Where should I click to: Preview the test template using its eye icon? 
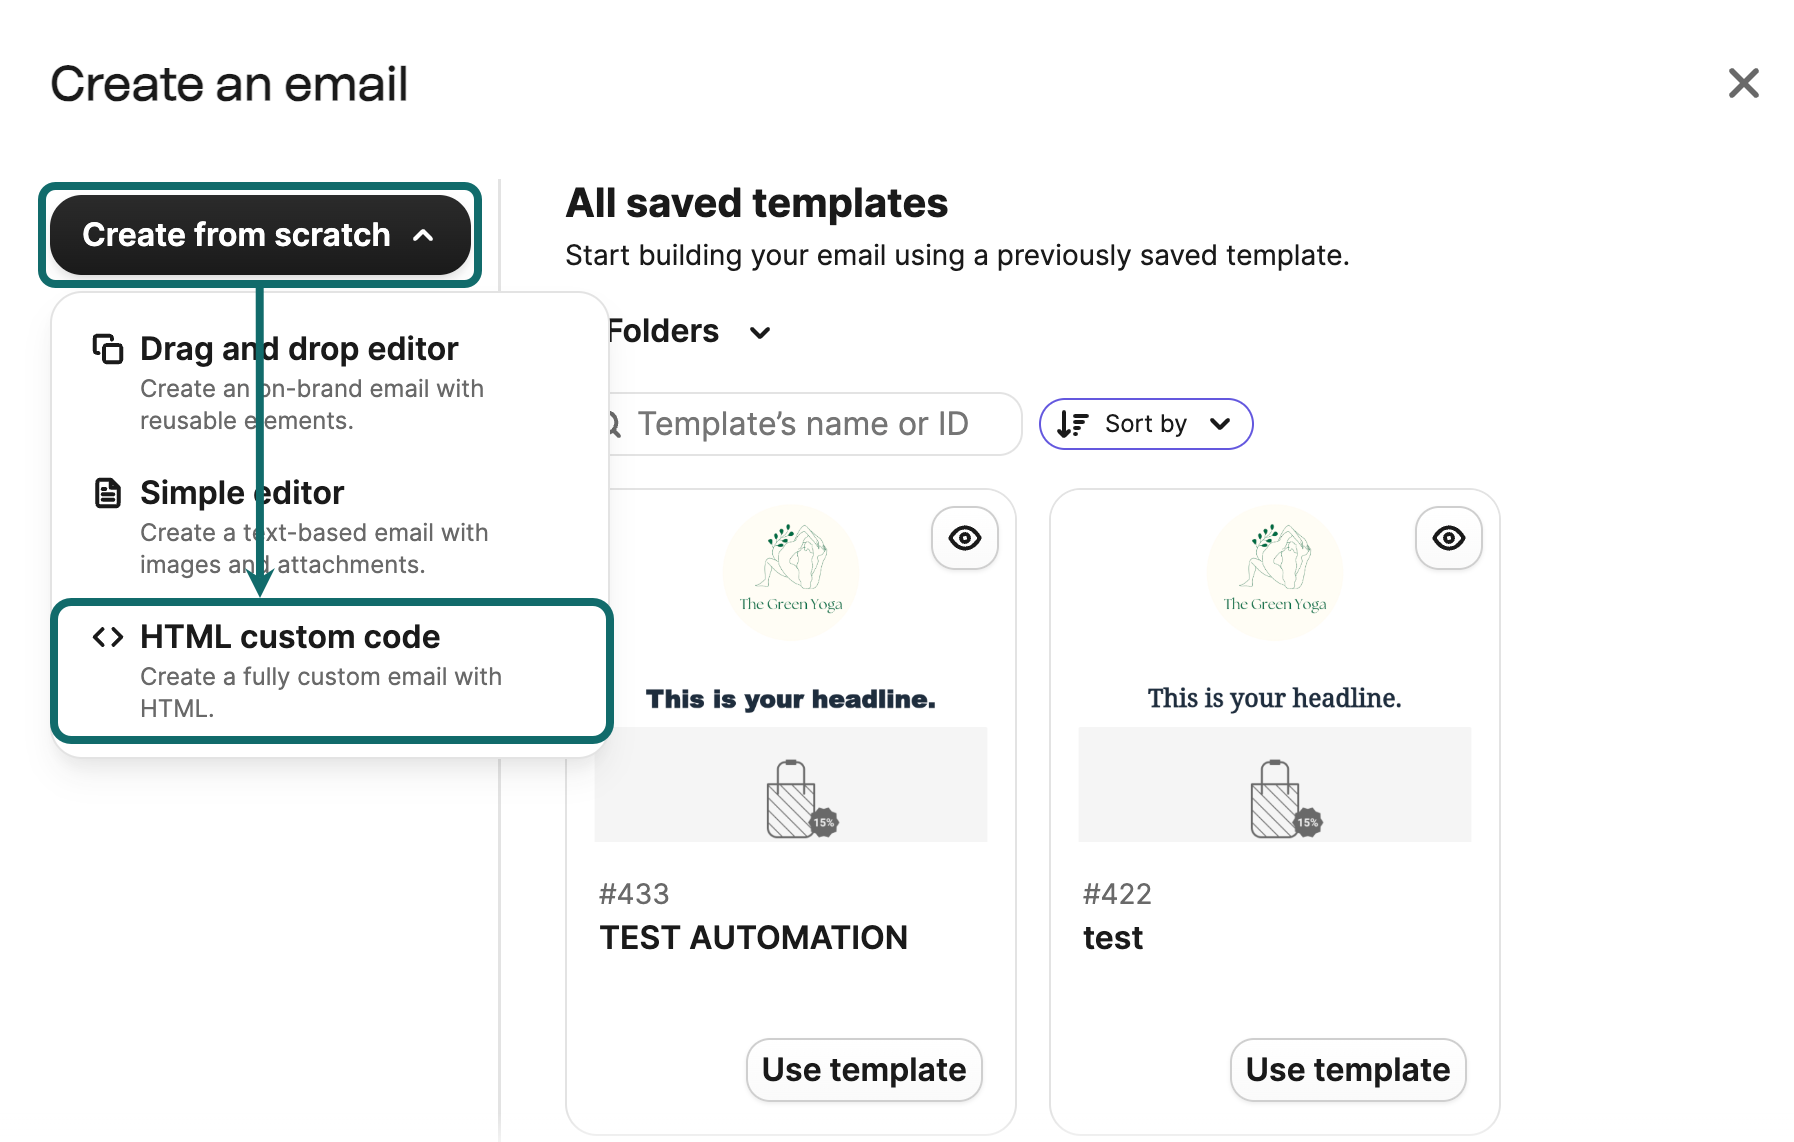tap(1448, 538)
